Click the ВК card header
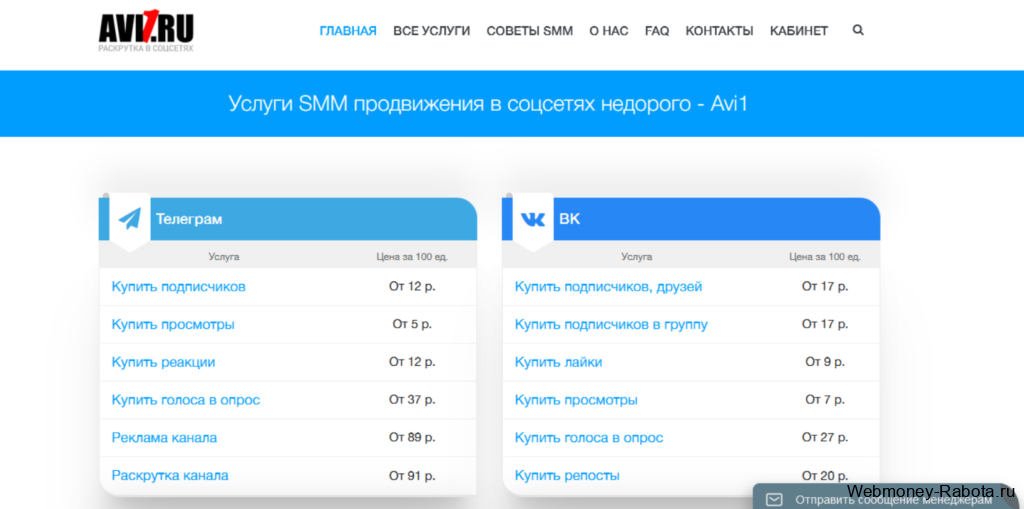 point(691,219)
